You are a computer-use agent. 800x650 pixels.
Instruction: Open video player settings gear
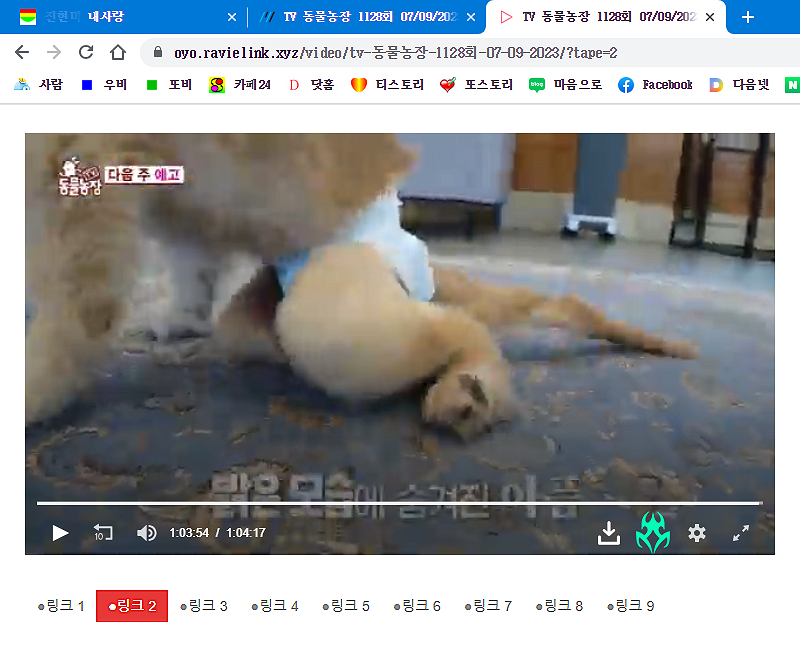(696, 533)
